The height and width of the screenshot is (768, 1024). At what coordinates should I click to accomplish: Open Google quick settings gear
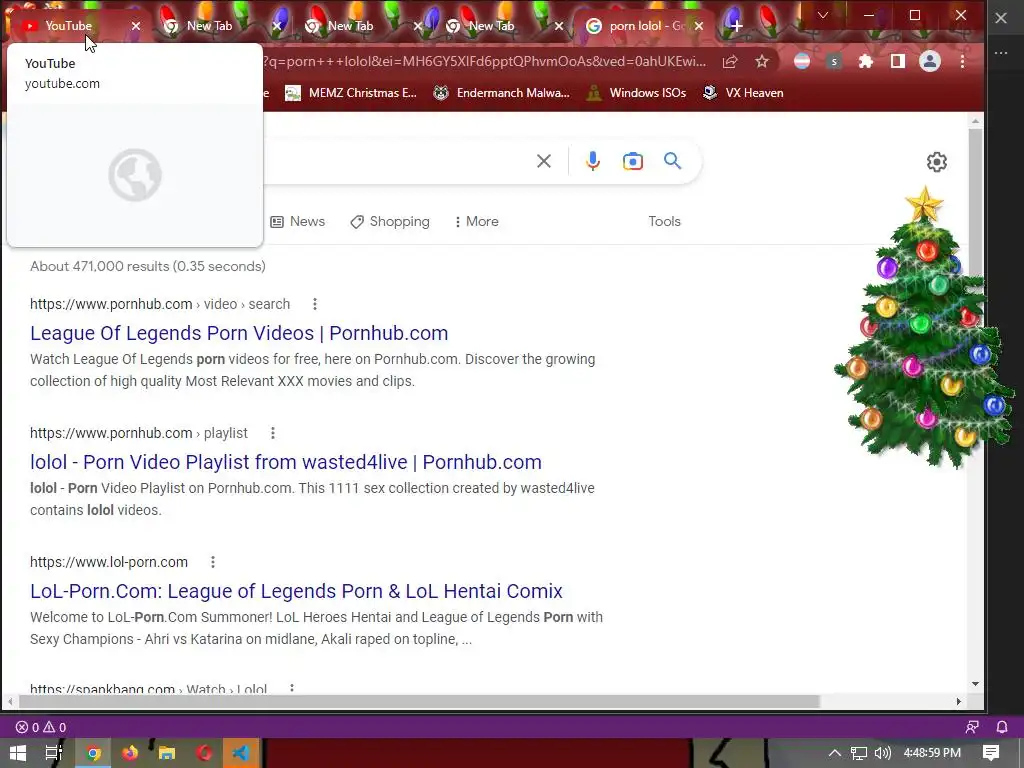(936, 162)
